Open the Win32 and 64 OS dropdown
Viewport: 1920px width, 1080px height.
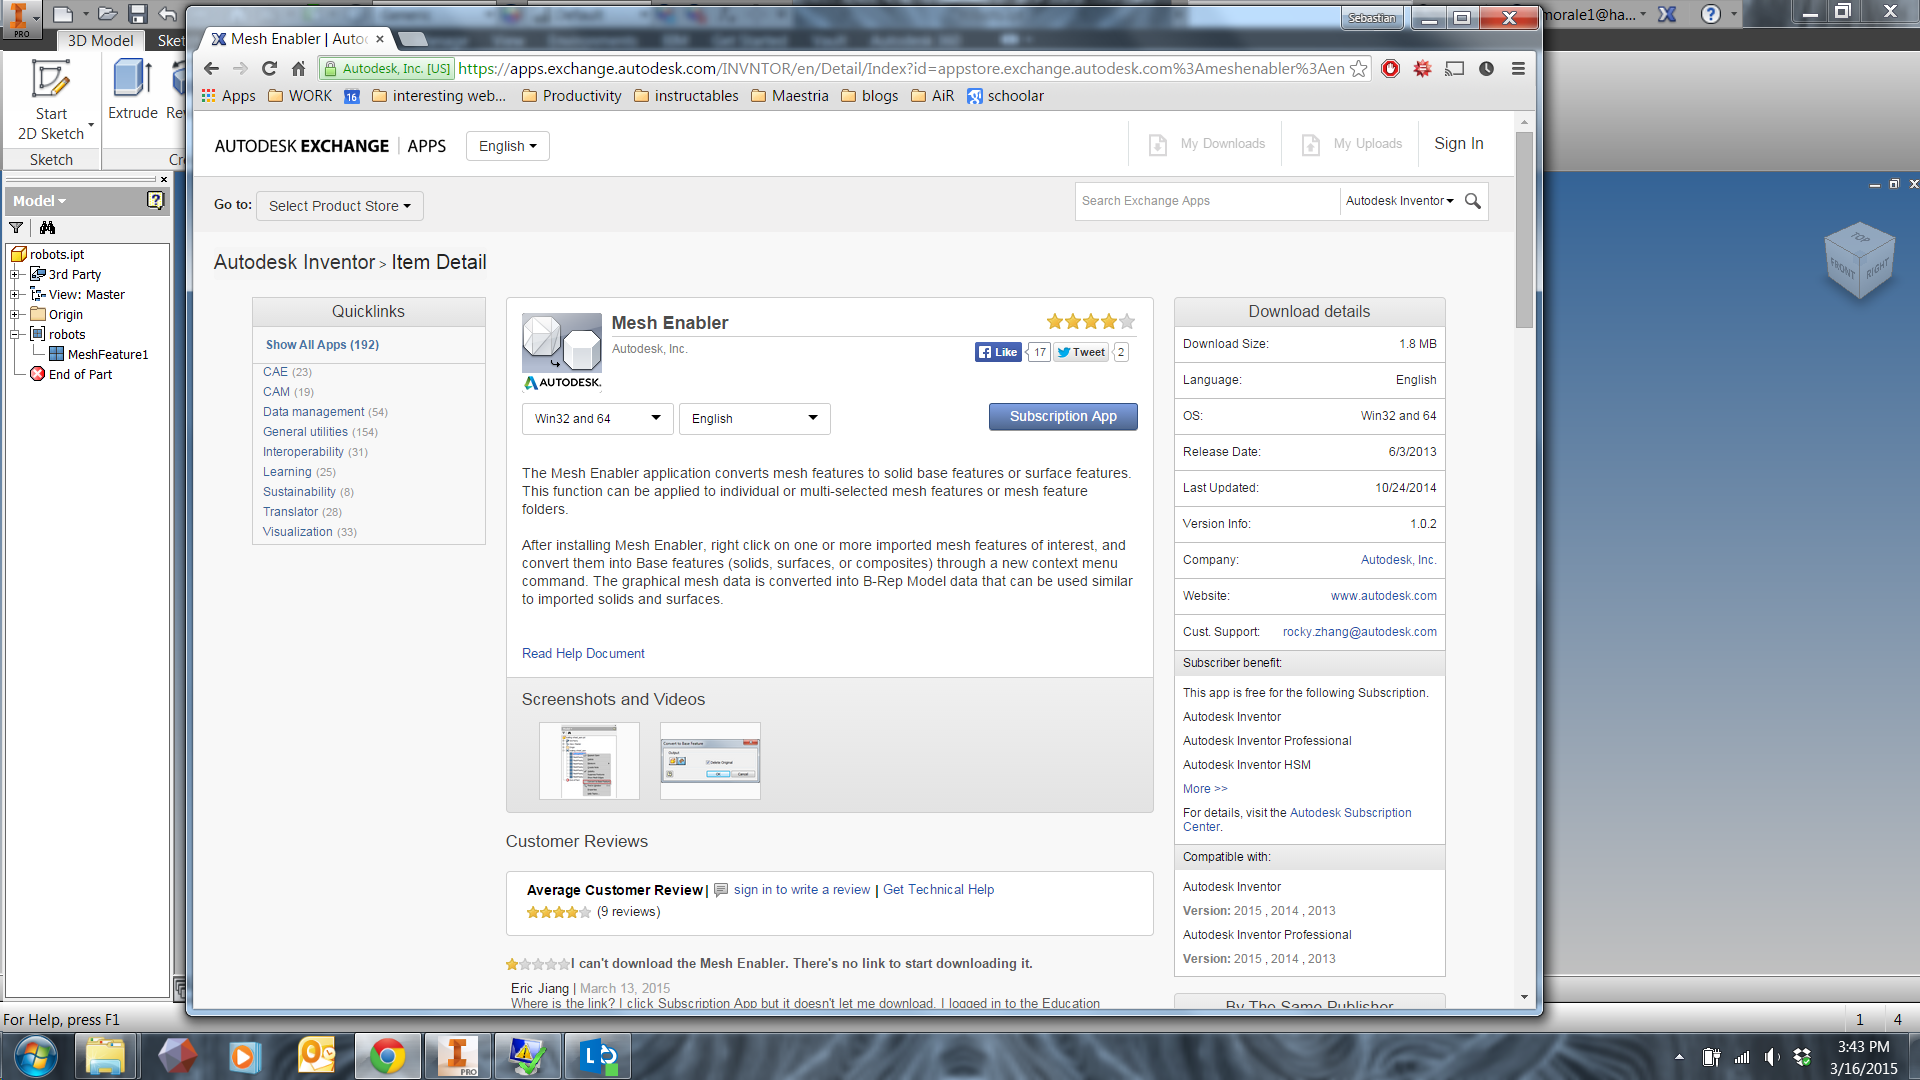point(596,418)
